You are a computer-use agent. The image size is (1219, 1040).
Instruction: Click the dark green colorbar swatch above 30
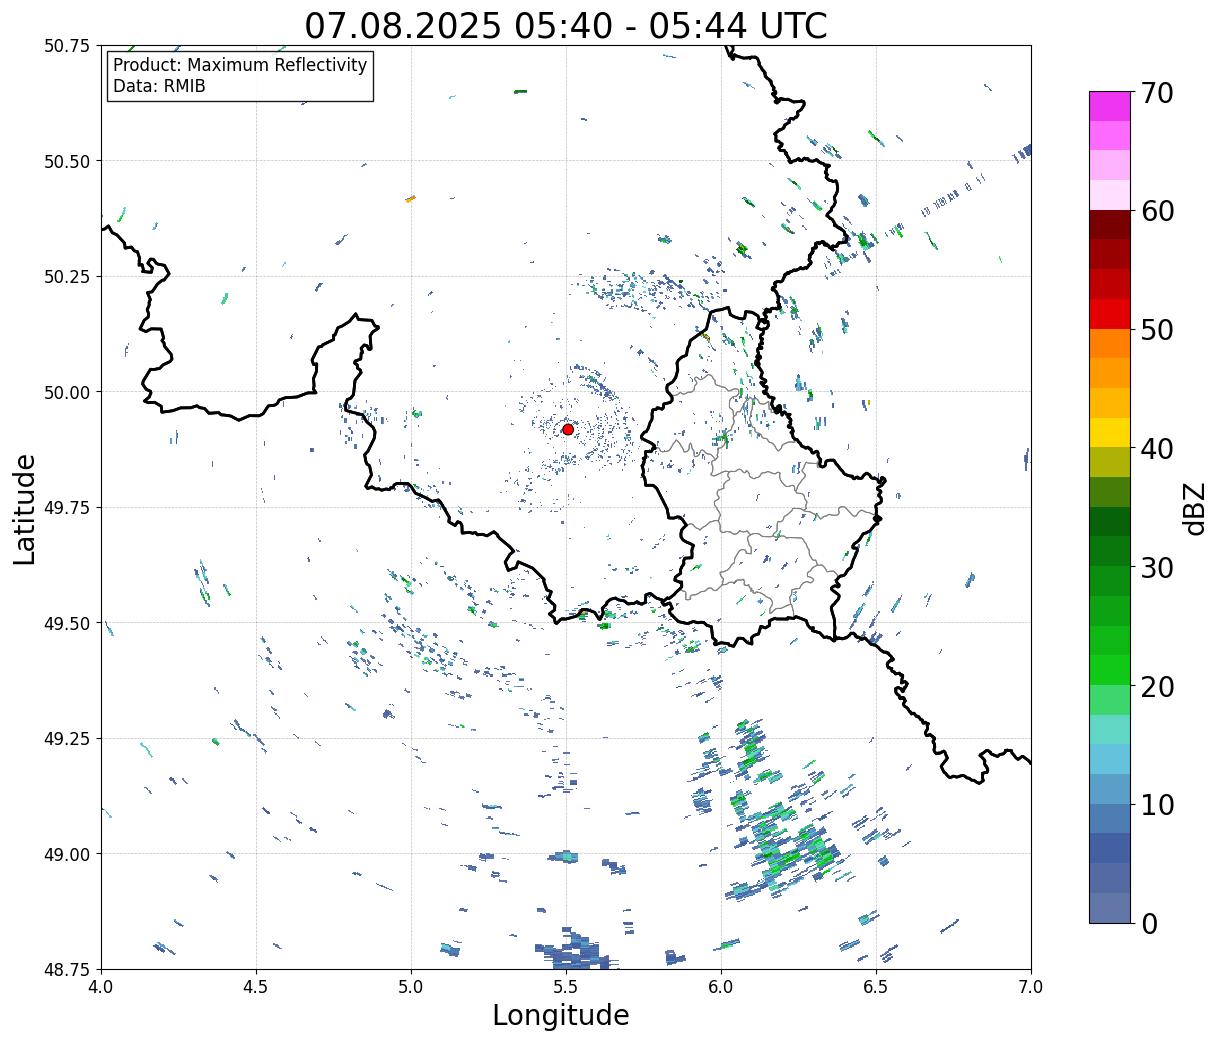click(x=1110, y=522)
